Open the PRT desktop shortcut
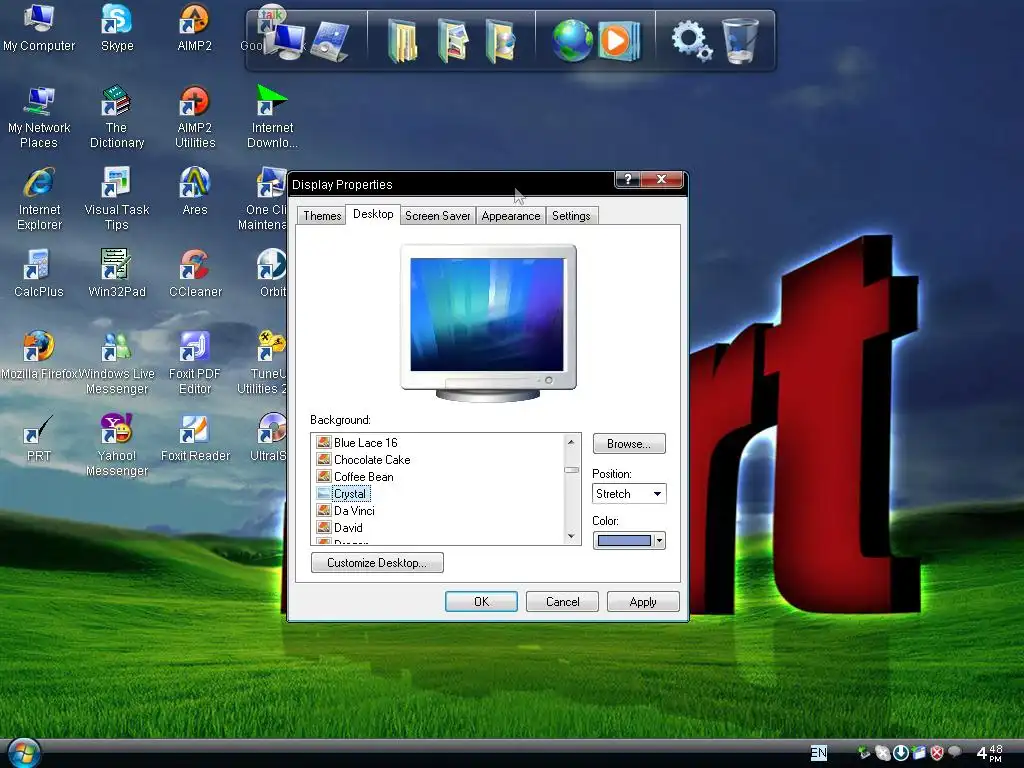The image size is (1024, 768). pos(39,438)
